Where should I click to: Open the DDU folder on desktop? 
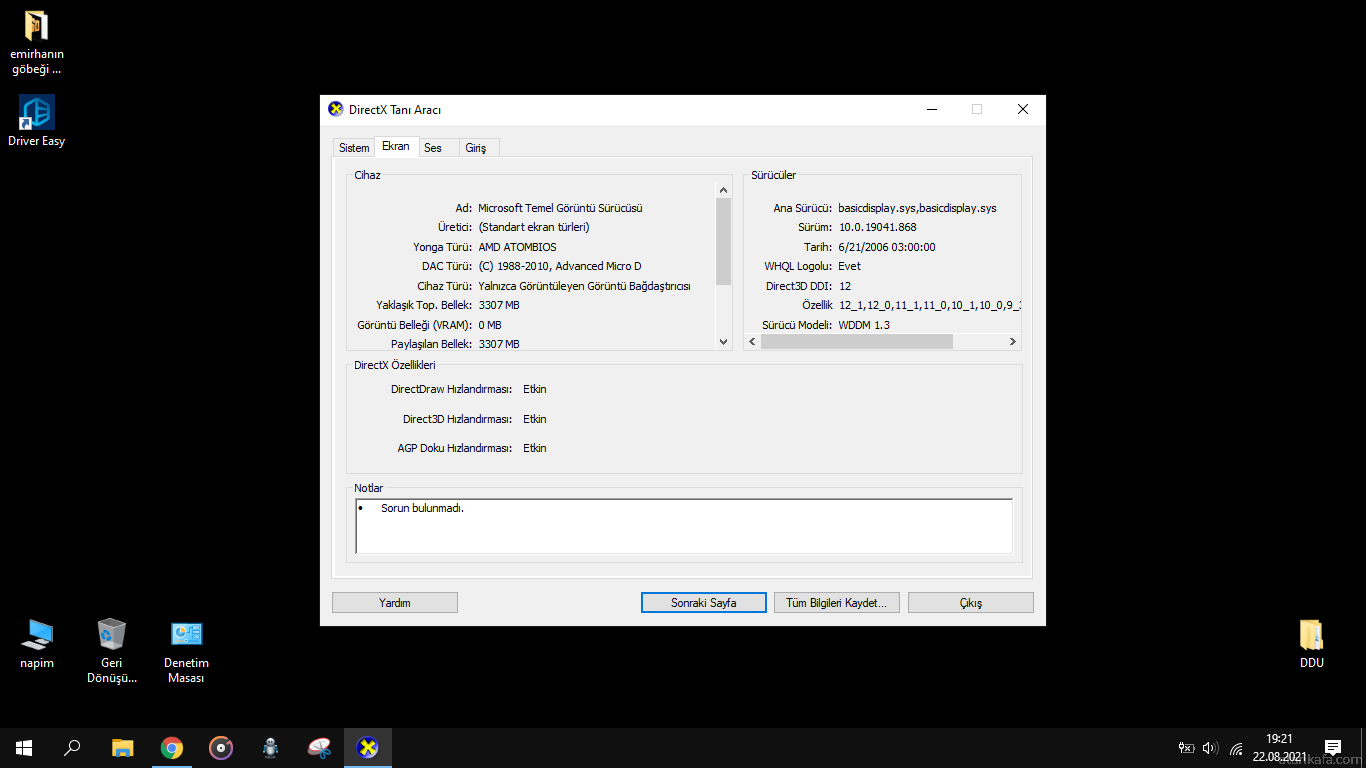point(1311,643)
